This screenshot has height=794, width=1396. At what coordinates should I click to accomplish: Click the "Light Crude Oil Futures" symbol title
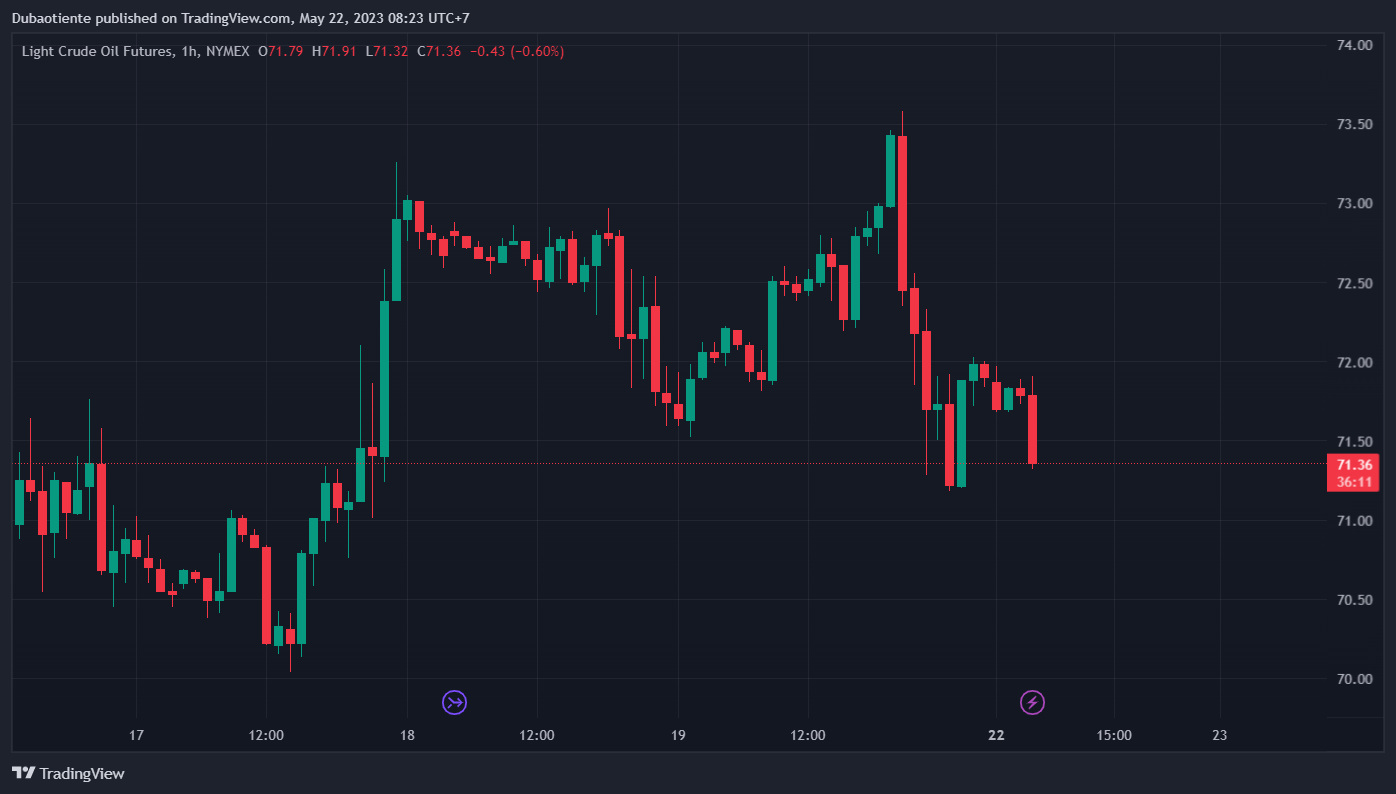pos(96,51)
